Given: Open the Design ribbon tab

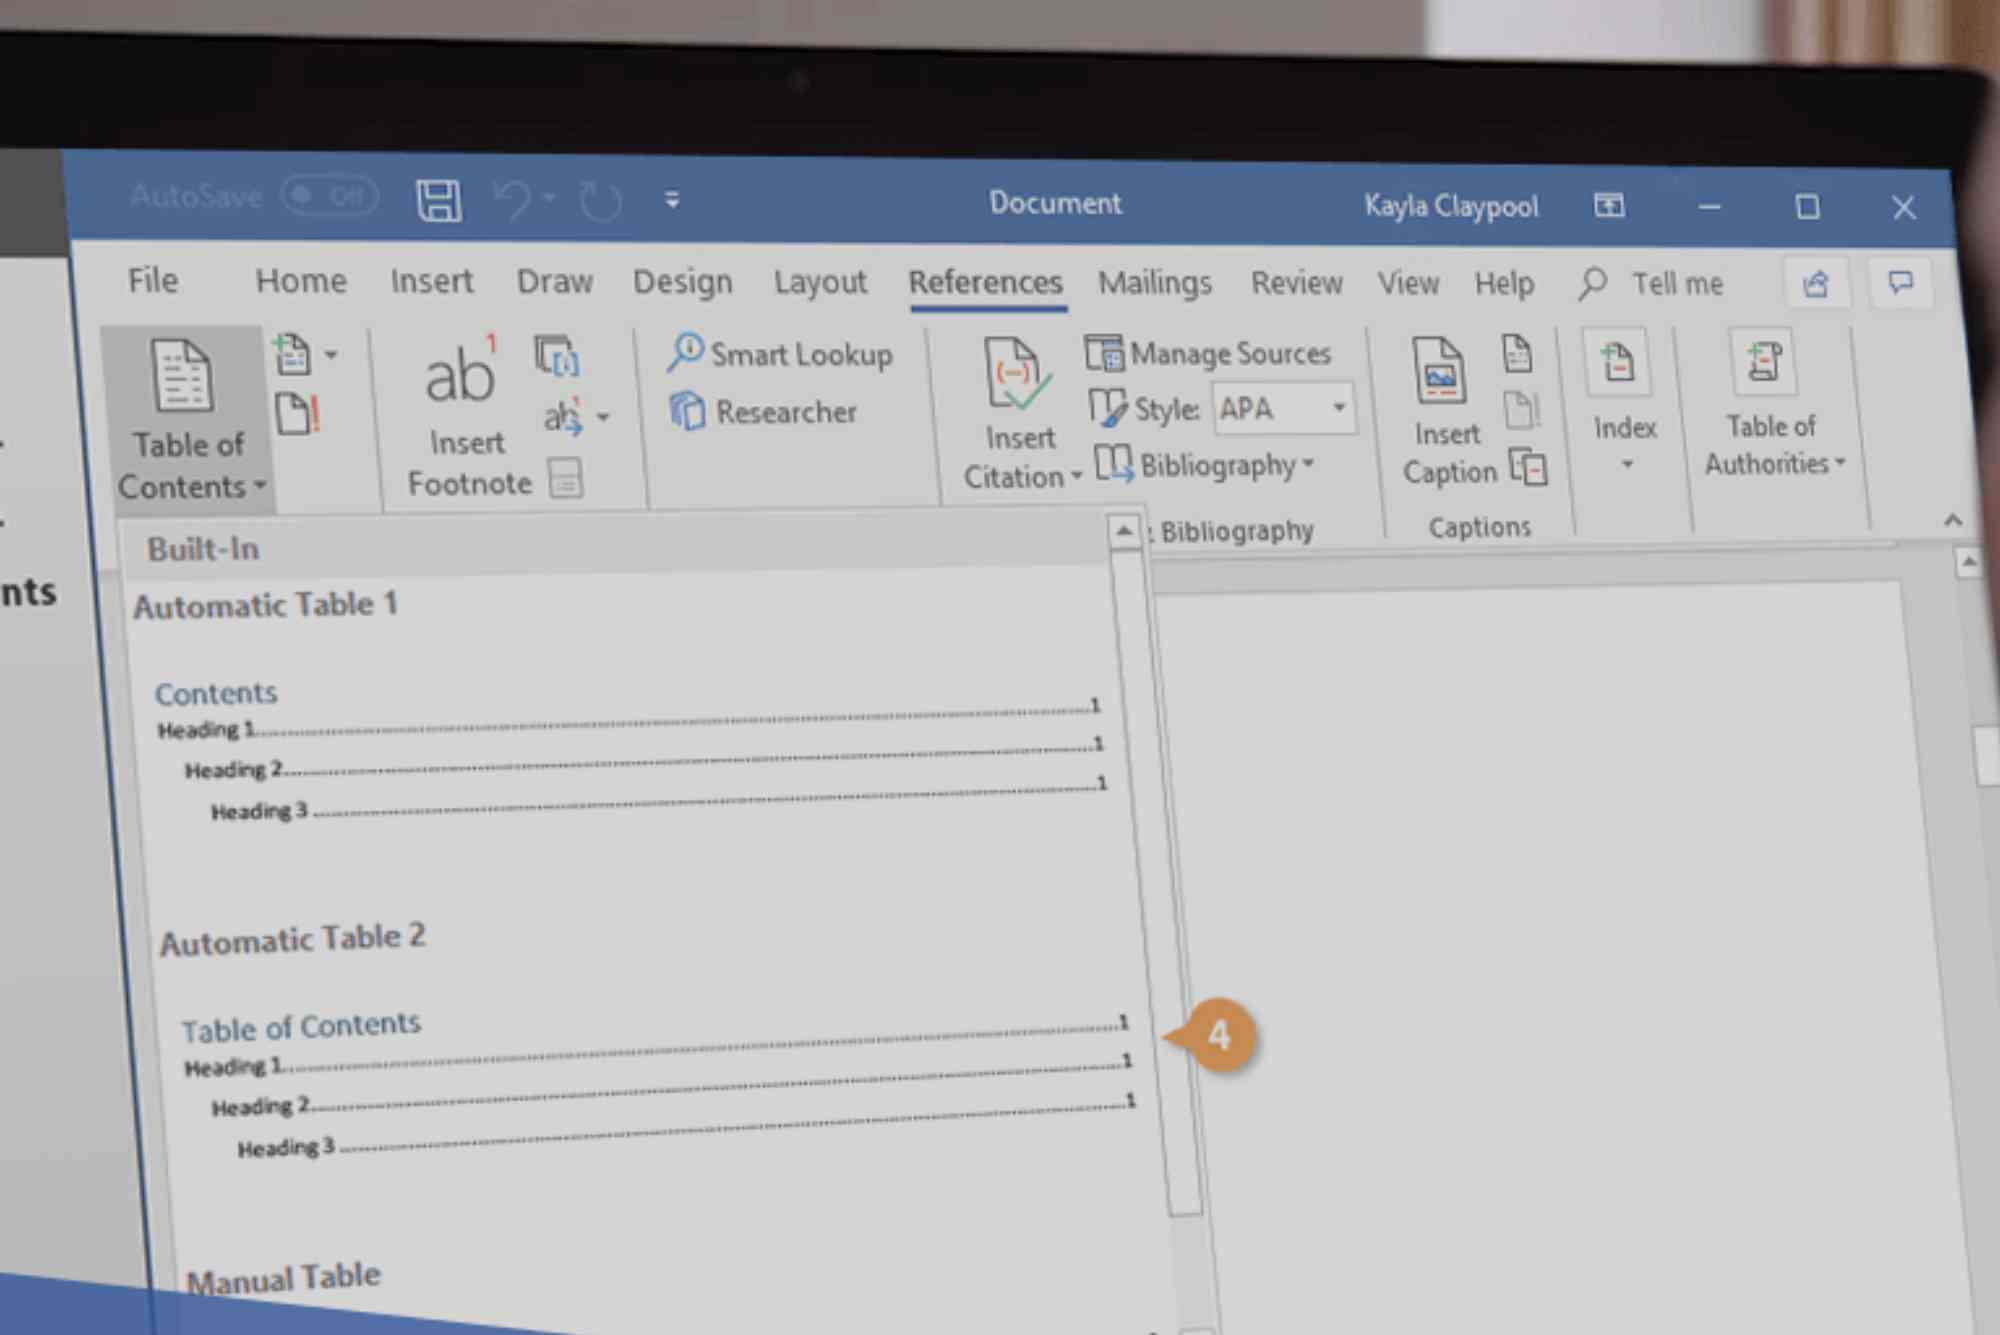Looking at the screenshot, I should click(x=682, y=283).
